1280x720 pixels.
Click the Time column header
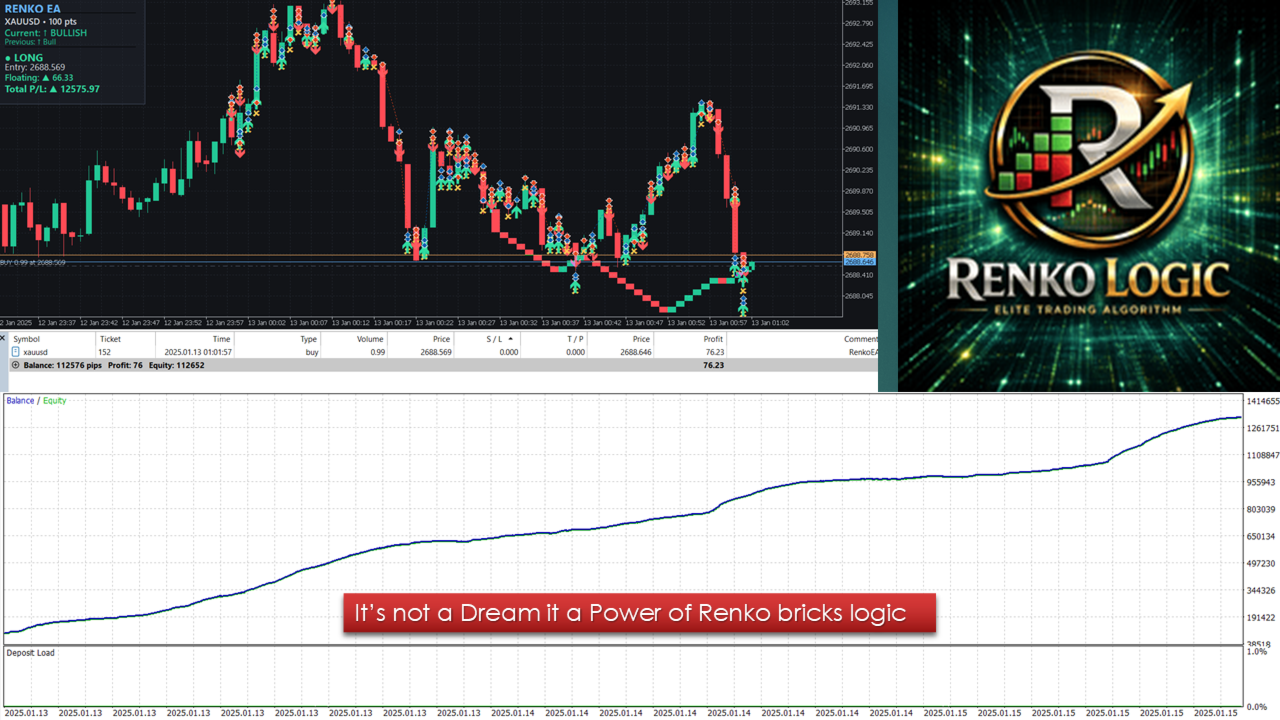pyautogui.click(x=221, y=339)
